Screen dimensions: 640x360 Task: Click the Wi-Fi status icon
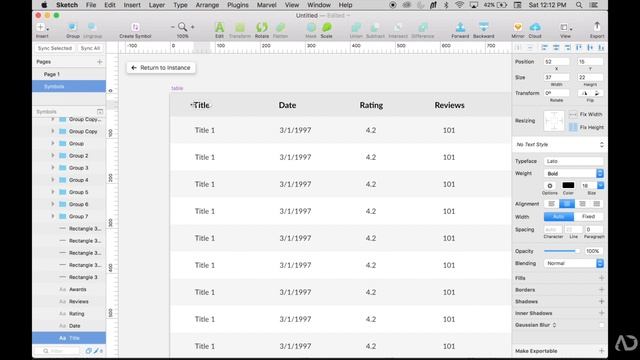[x=460, y=5]
